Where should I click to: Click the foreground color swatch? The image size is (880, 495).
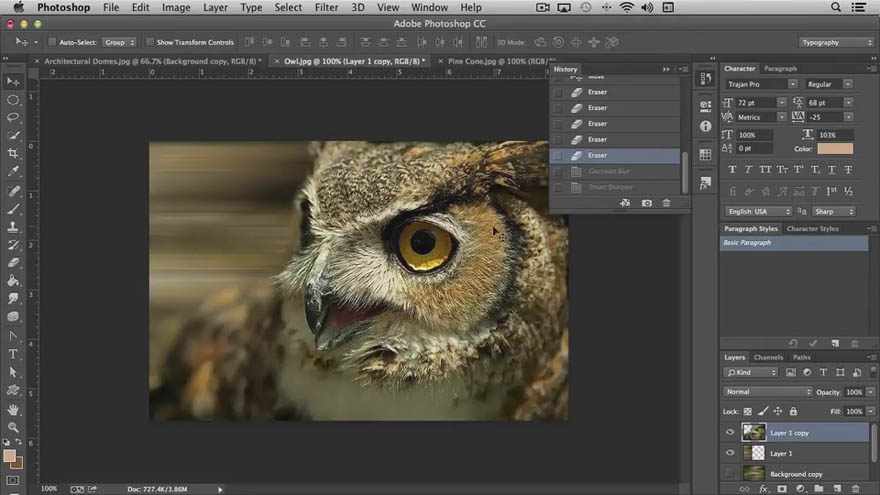pos(9,456)
